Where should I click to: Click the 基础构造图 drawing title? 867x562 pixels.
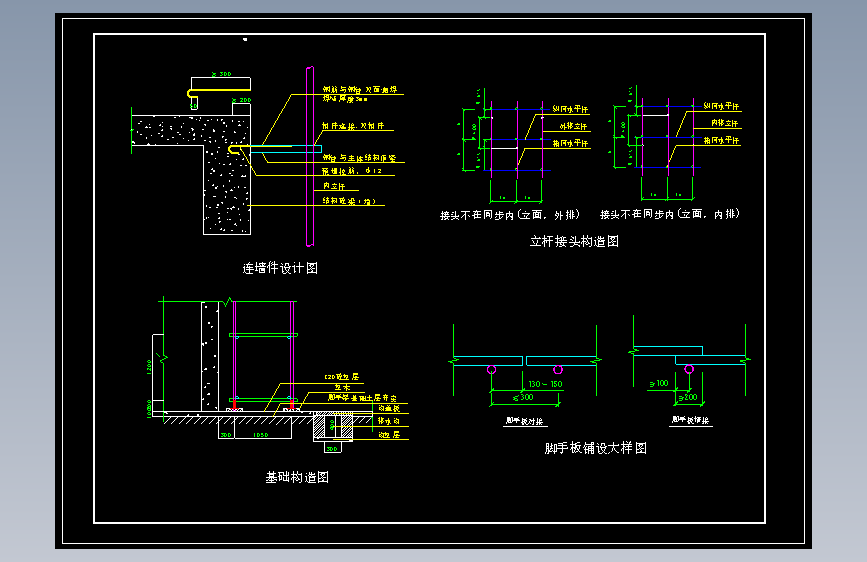(x=297, y=477)
